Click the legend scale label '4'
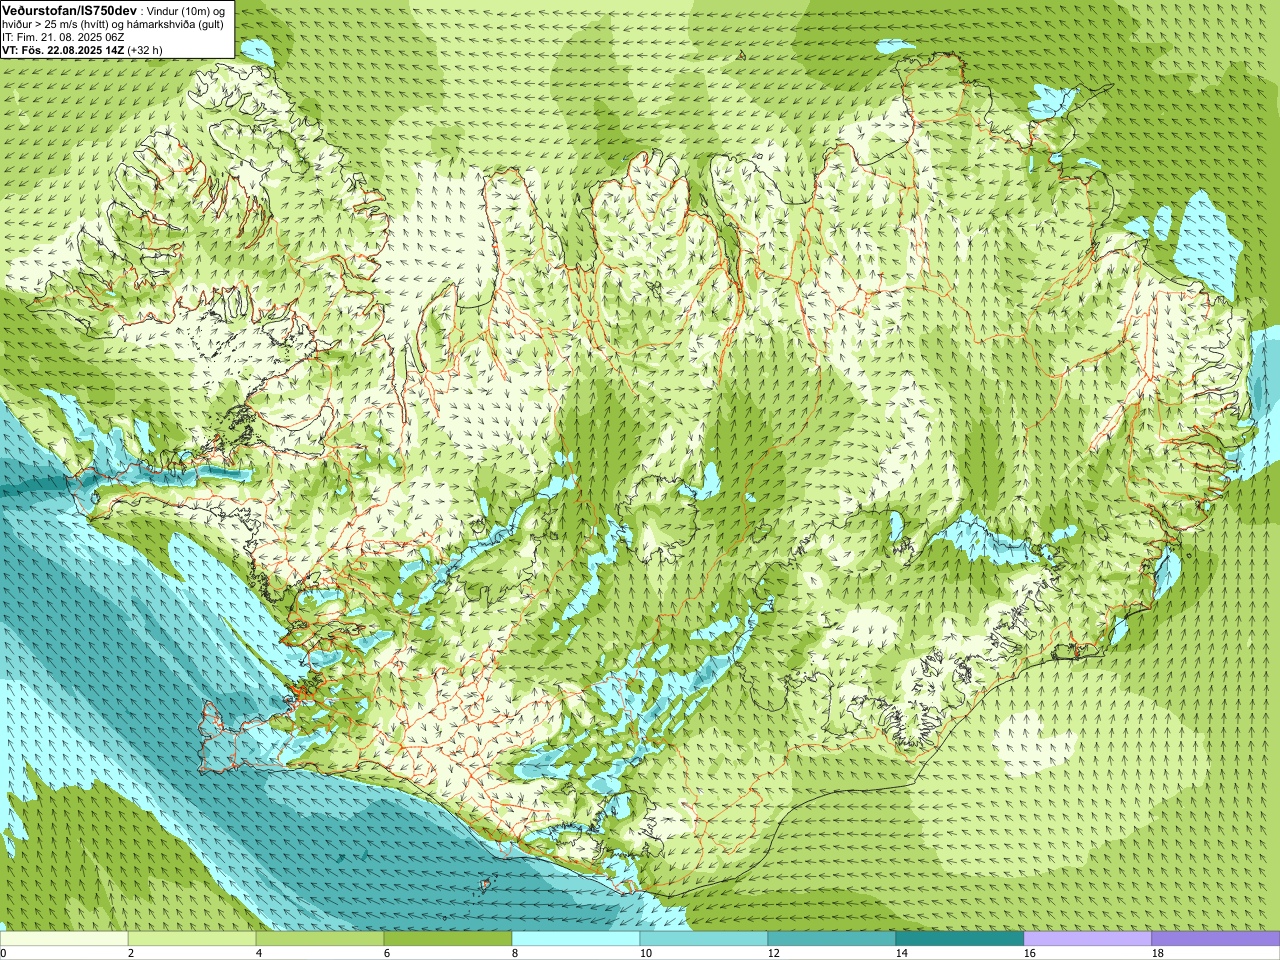 259,953
